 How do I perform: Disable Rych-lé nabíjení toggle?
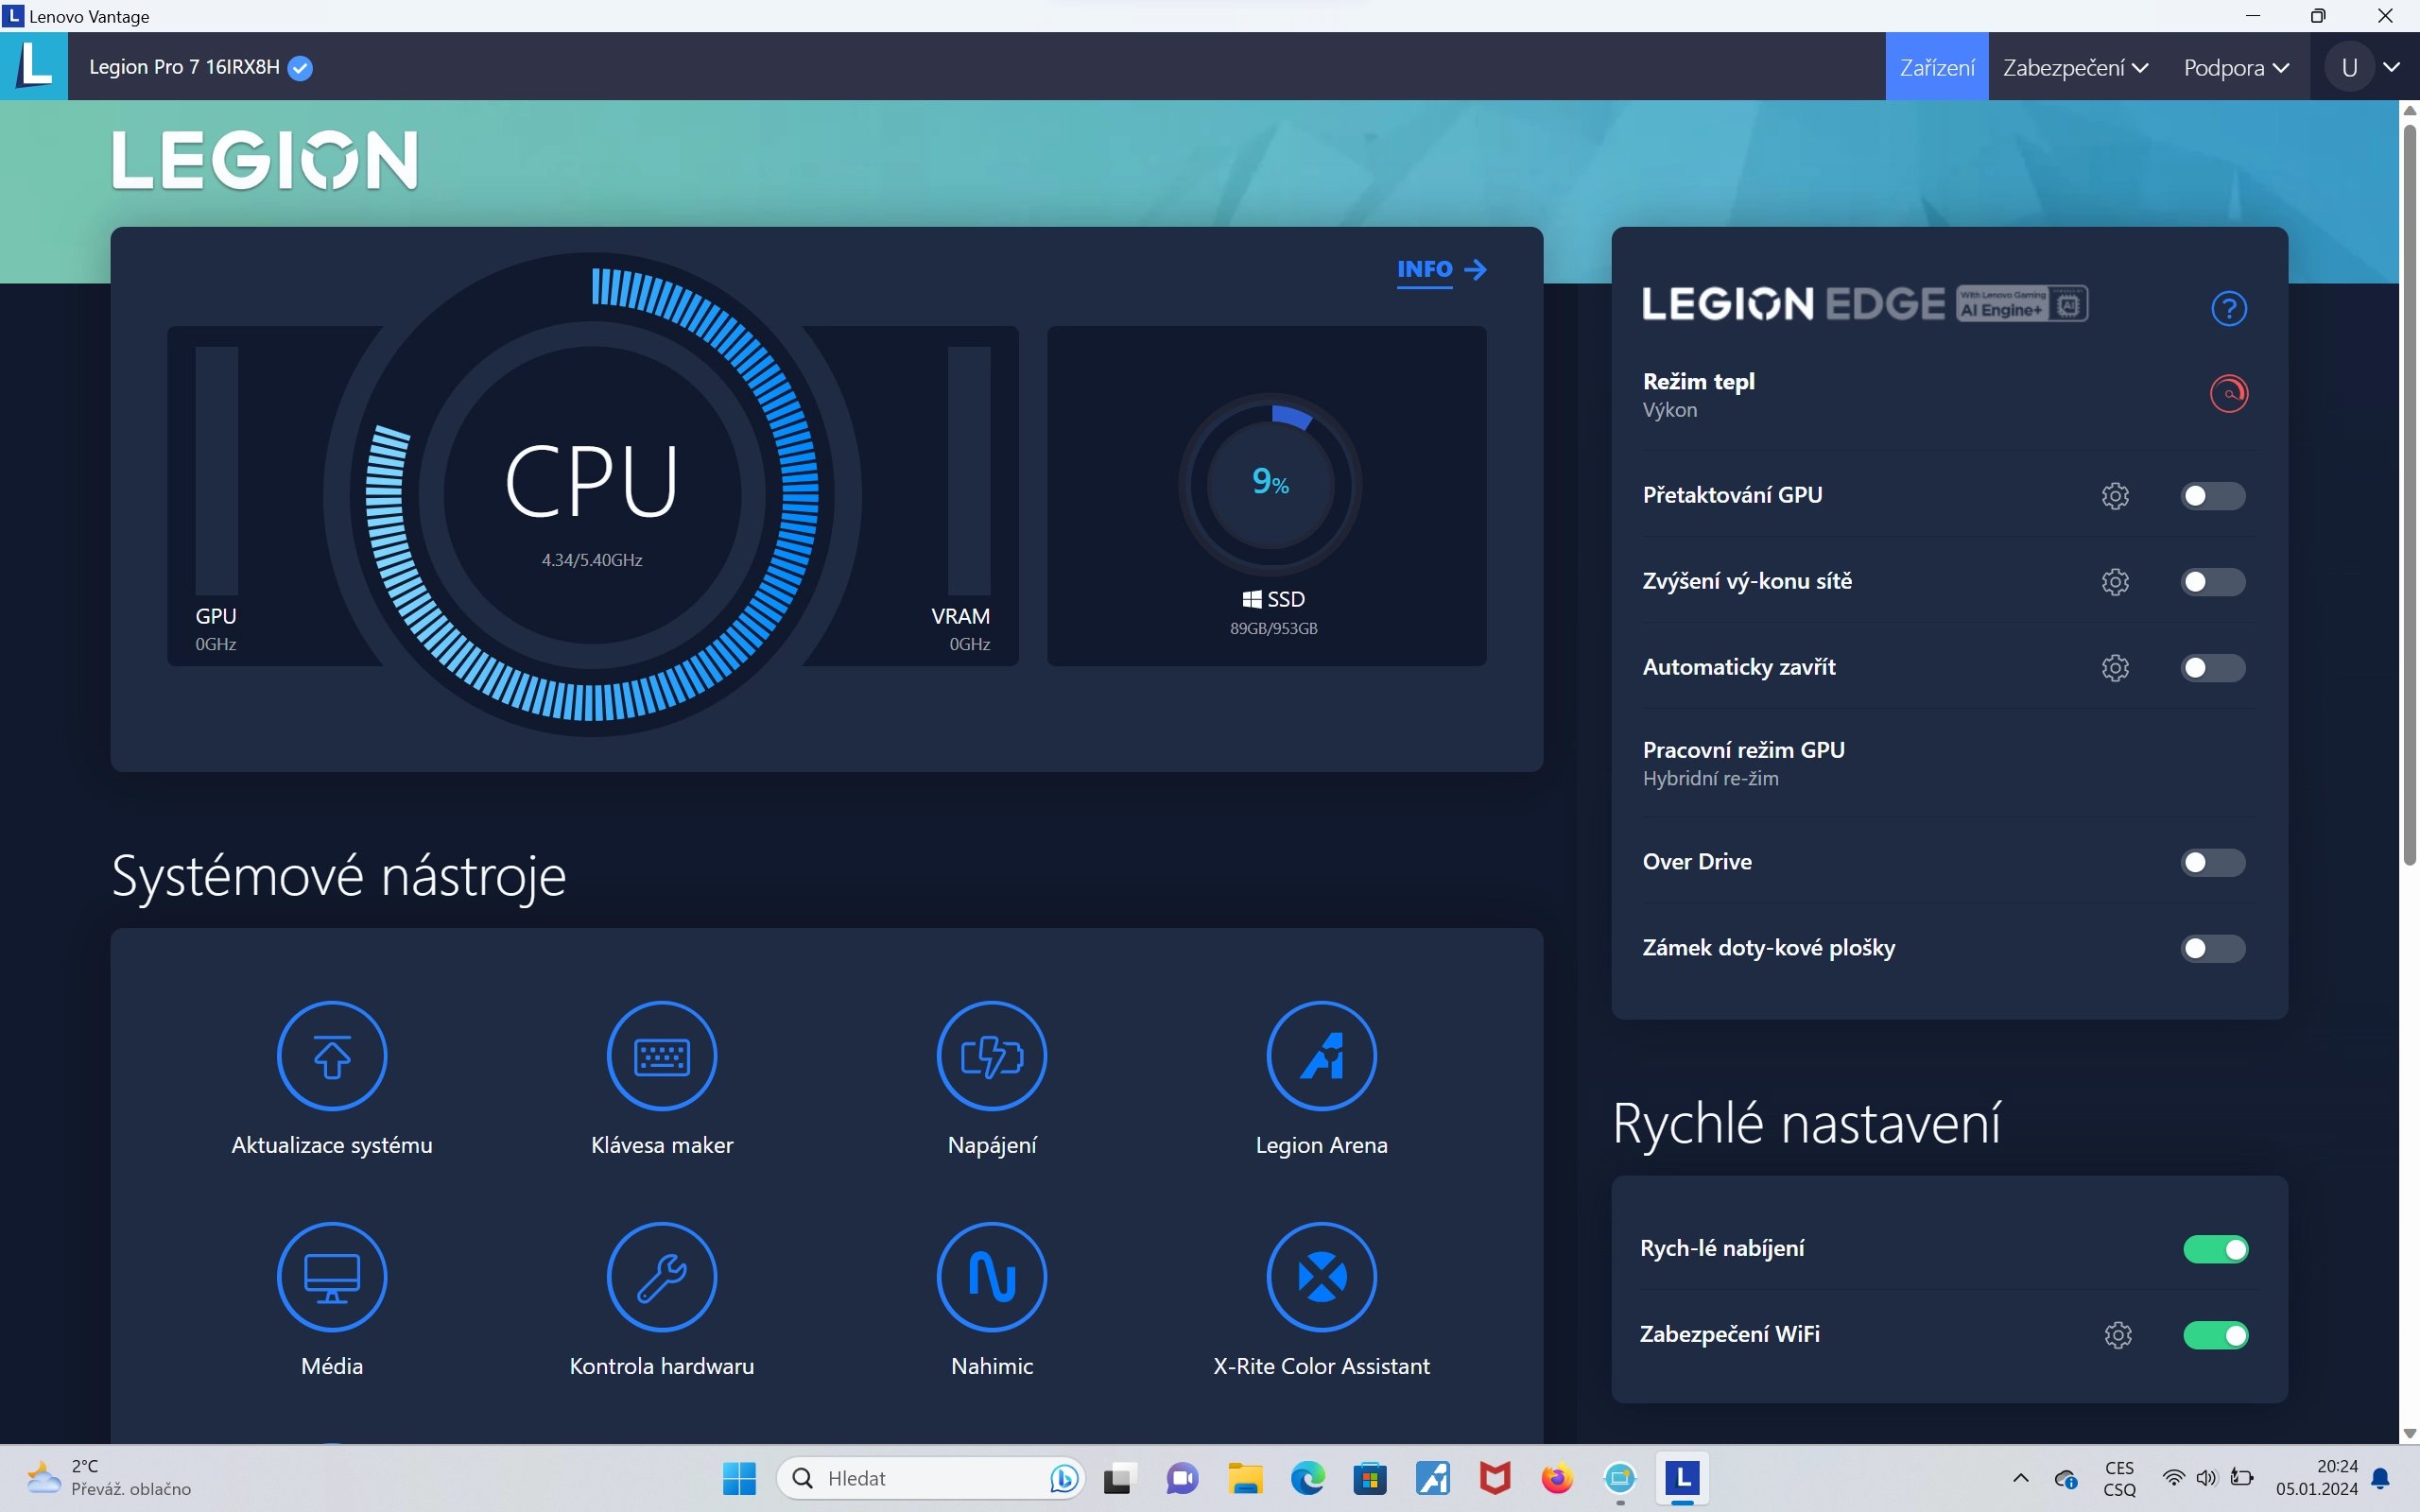coord(2215,1249)
